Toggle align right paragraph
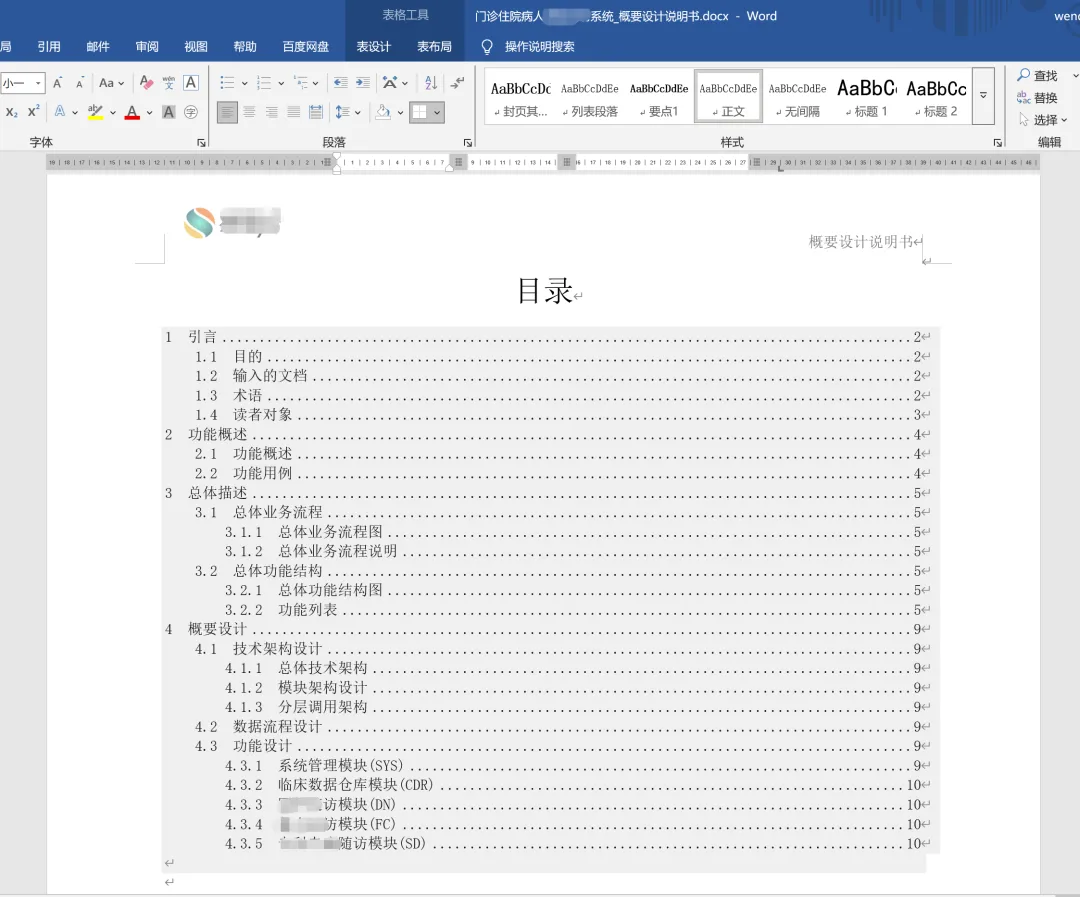This screenshot has width=1080, height=897. point(271,112)
